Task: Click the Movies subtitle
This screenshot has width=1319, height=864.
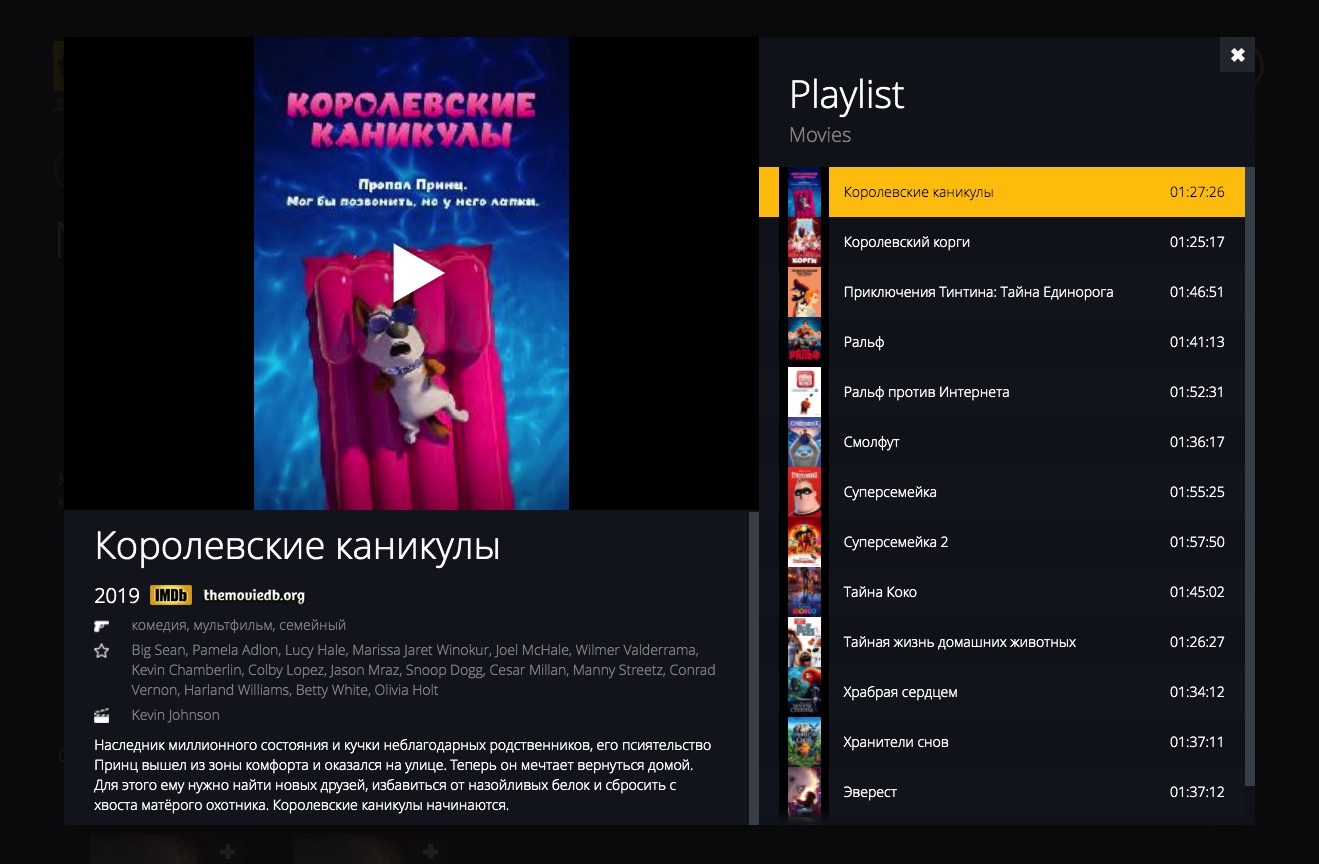Action: coord(820,135)
